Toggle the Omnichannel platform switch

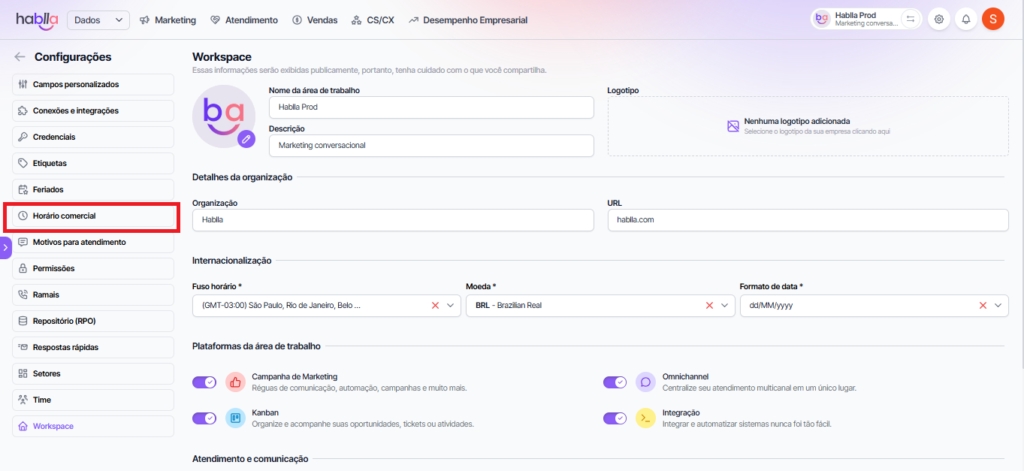614,381
